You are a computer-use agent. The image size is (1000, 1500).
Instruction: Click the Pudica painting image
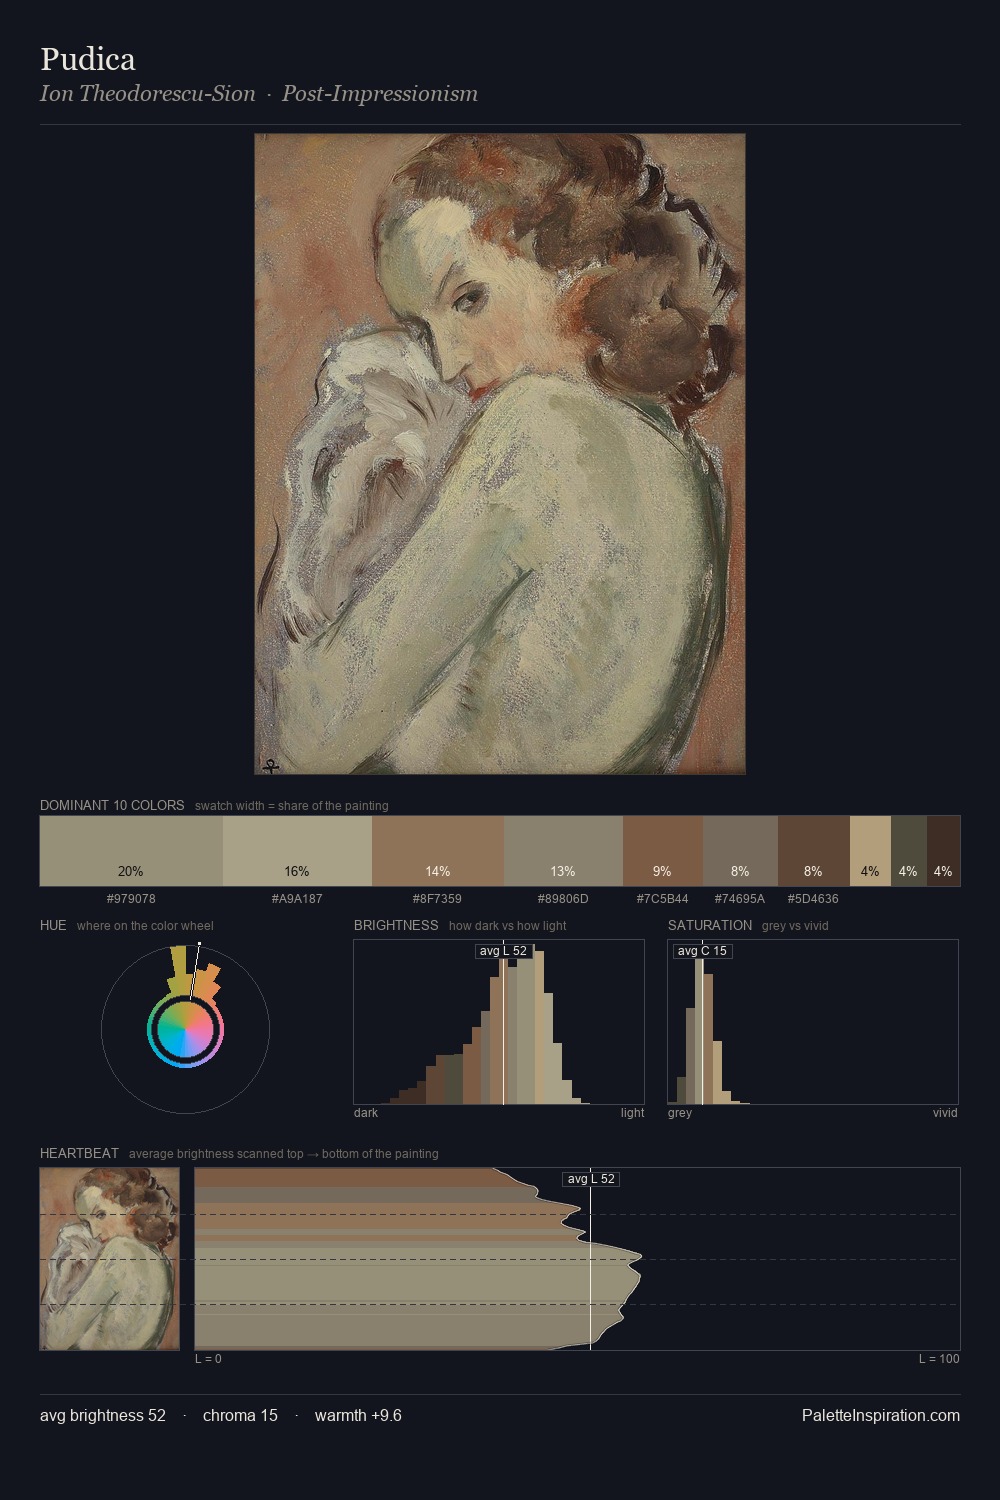tap(500, 454)
